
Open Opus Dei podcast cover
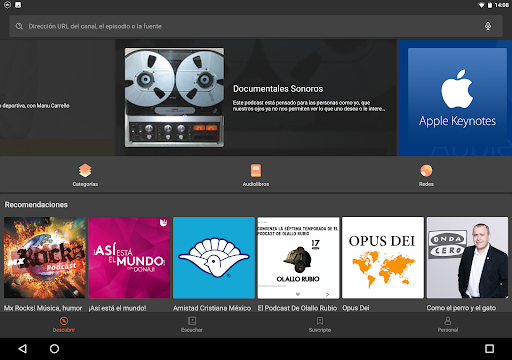click(383, 258)
